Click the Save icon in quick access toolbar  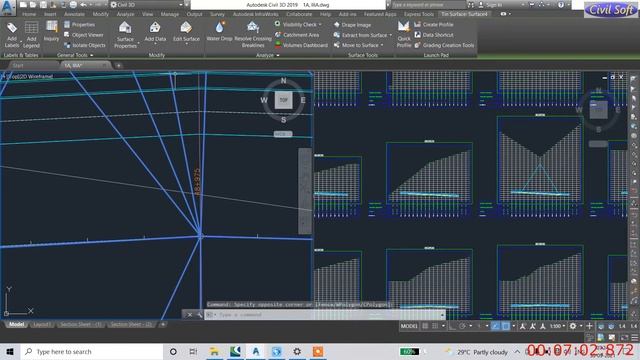pyautogui.click(x=43, y=5)
